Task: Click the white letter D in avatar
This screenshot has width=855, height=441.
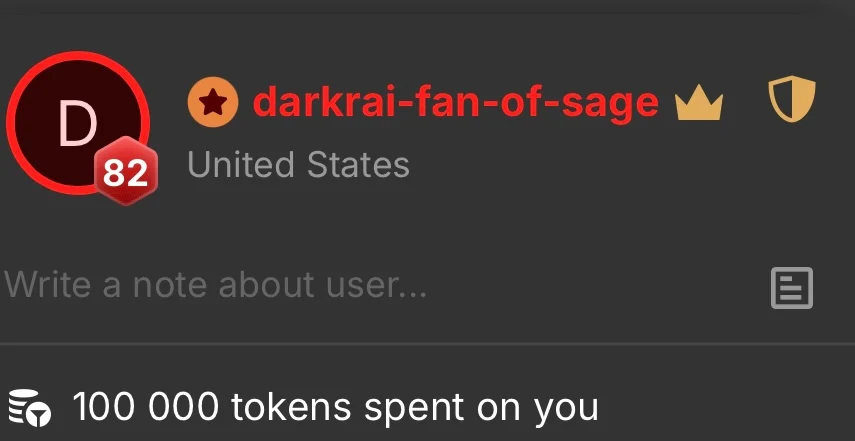Action: [x=77, y=125]
